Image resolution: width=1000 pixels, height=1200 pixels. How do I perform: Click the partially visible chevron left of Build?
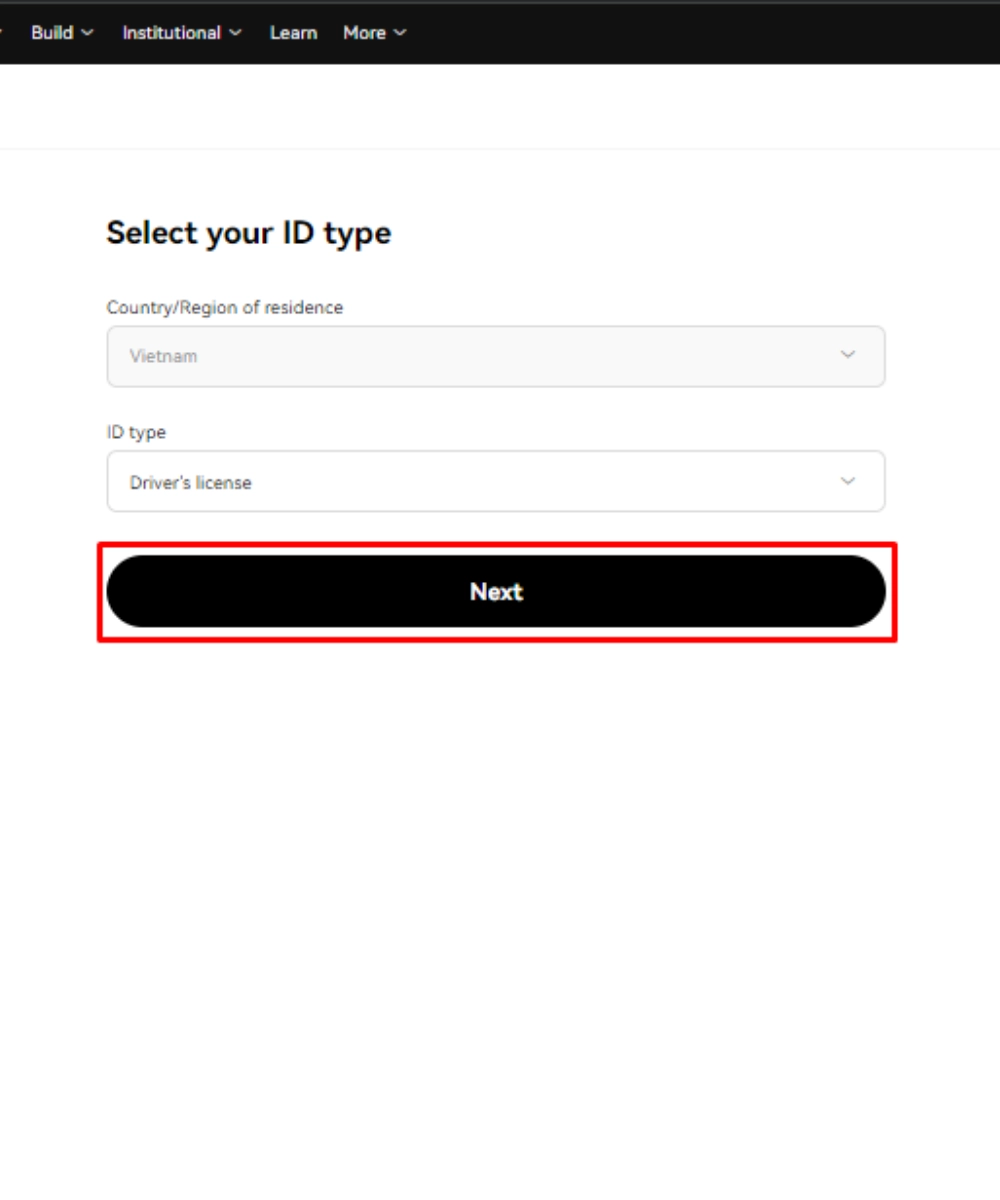(x=2, y=33)
